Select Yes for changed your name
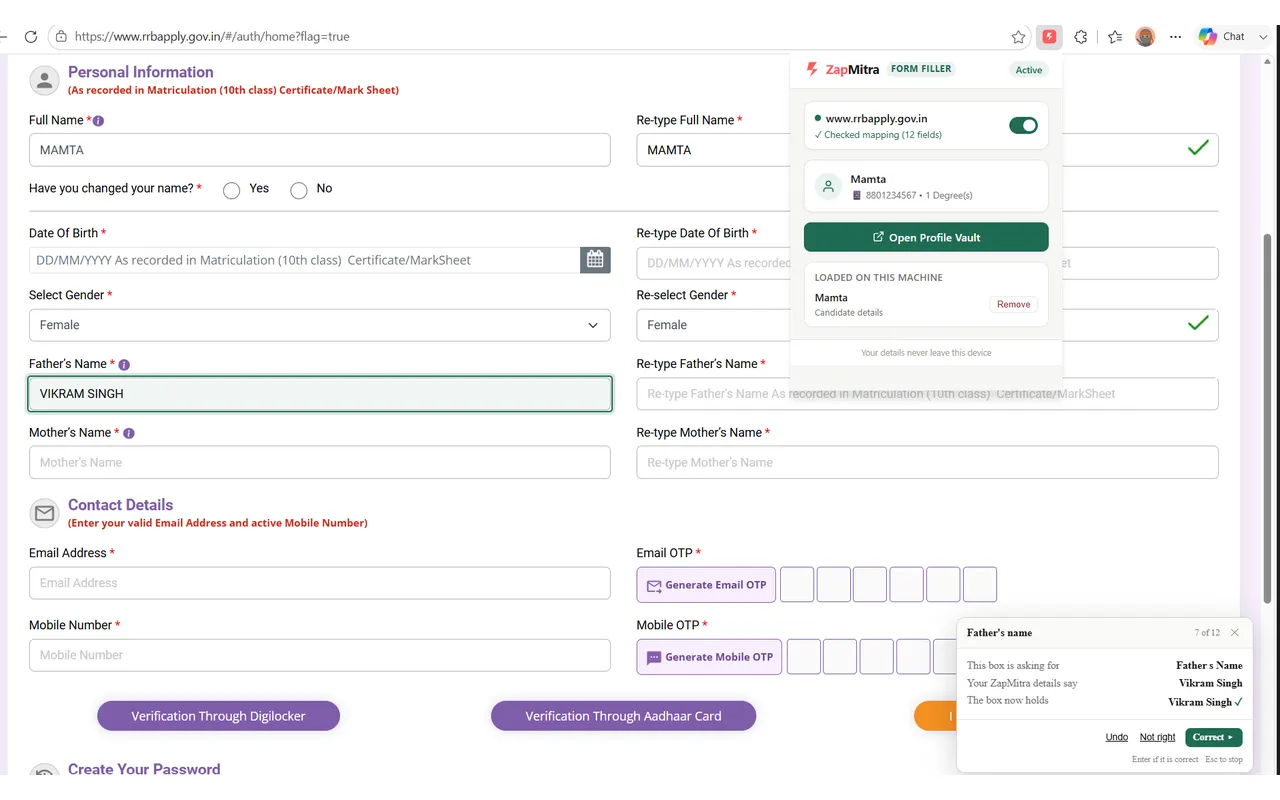 (x=232, y=190)
